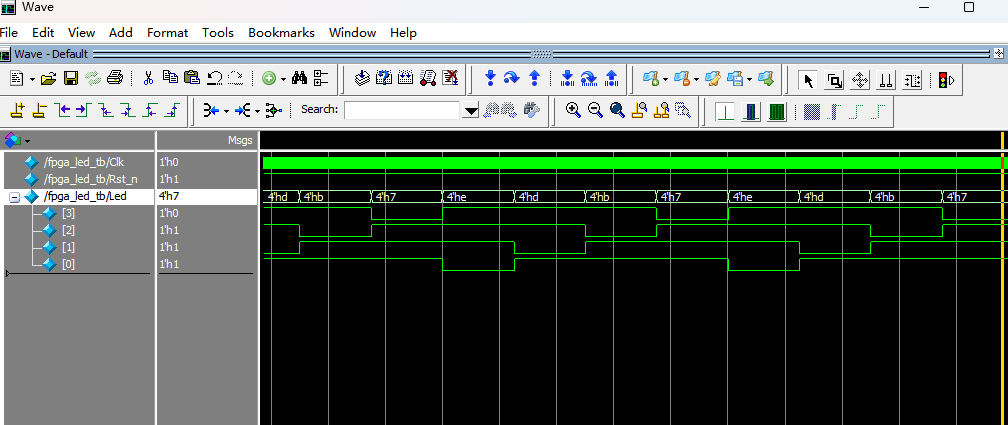Click the Cut scissors icon
Viewport: 1008px width, 425px height.
tap(148, 78)
